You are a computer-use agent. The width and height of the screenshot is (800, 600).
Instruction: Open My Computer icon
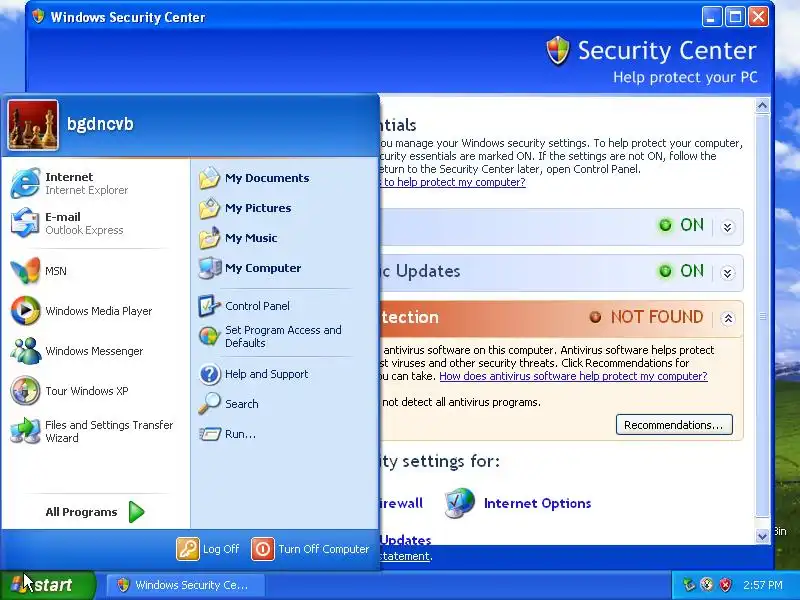[x=209, y=268]
